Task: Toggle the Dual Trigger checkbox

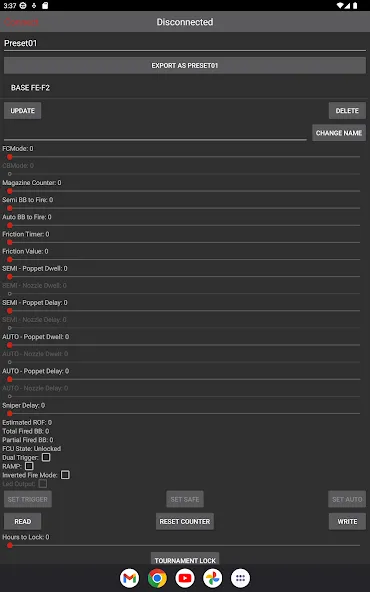Action: pyautogui.click(x=46, y=457)
